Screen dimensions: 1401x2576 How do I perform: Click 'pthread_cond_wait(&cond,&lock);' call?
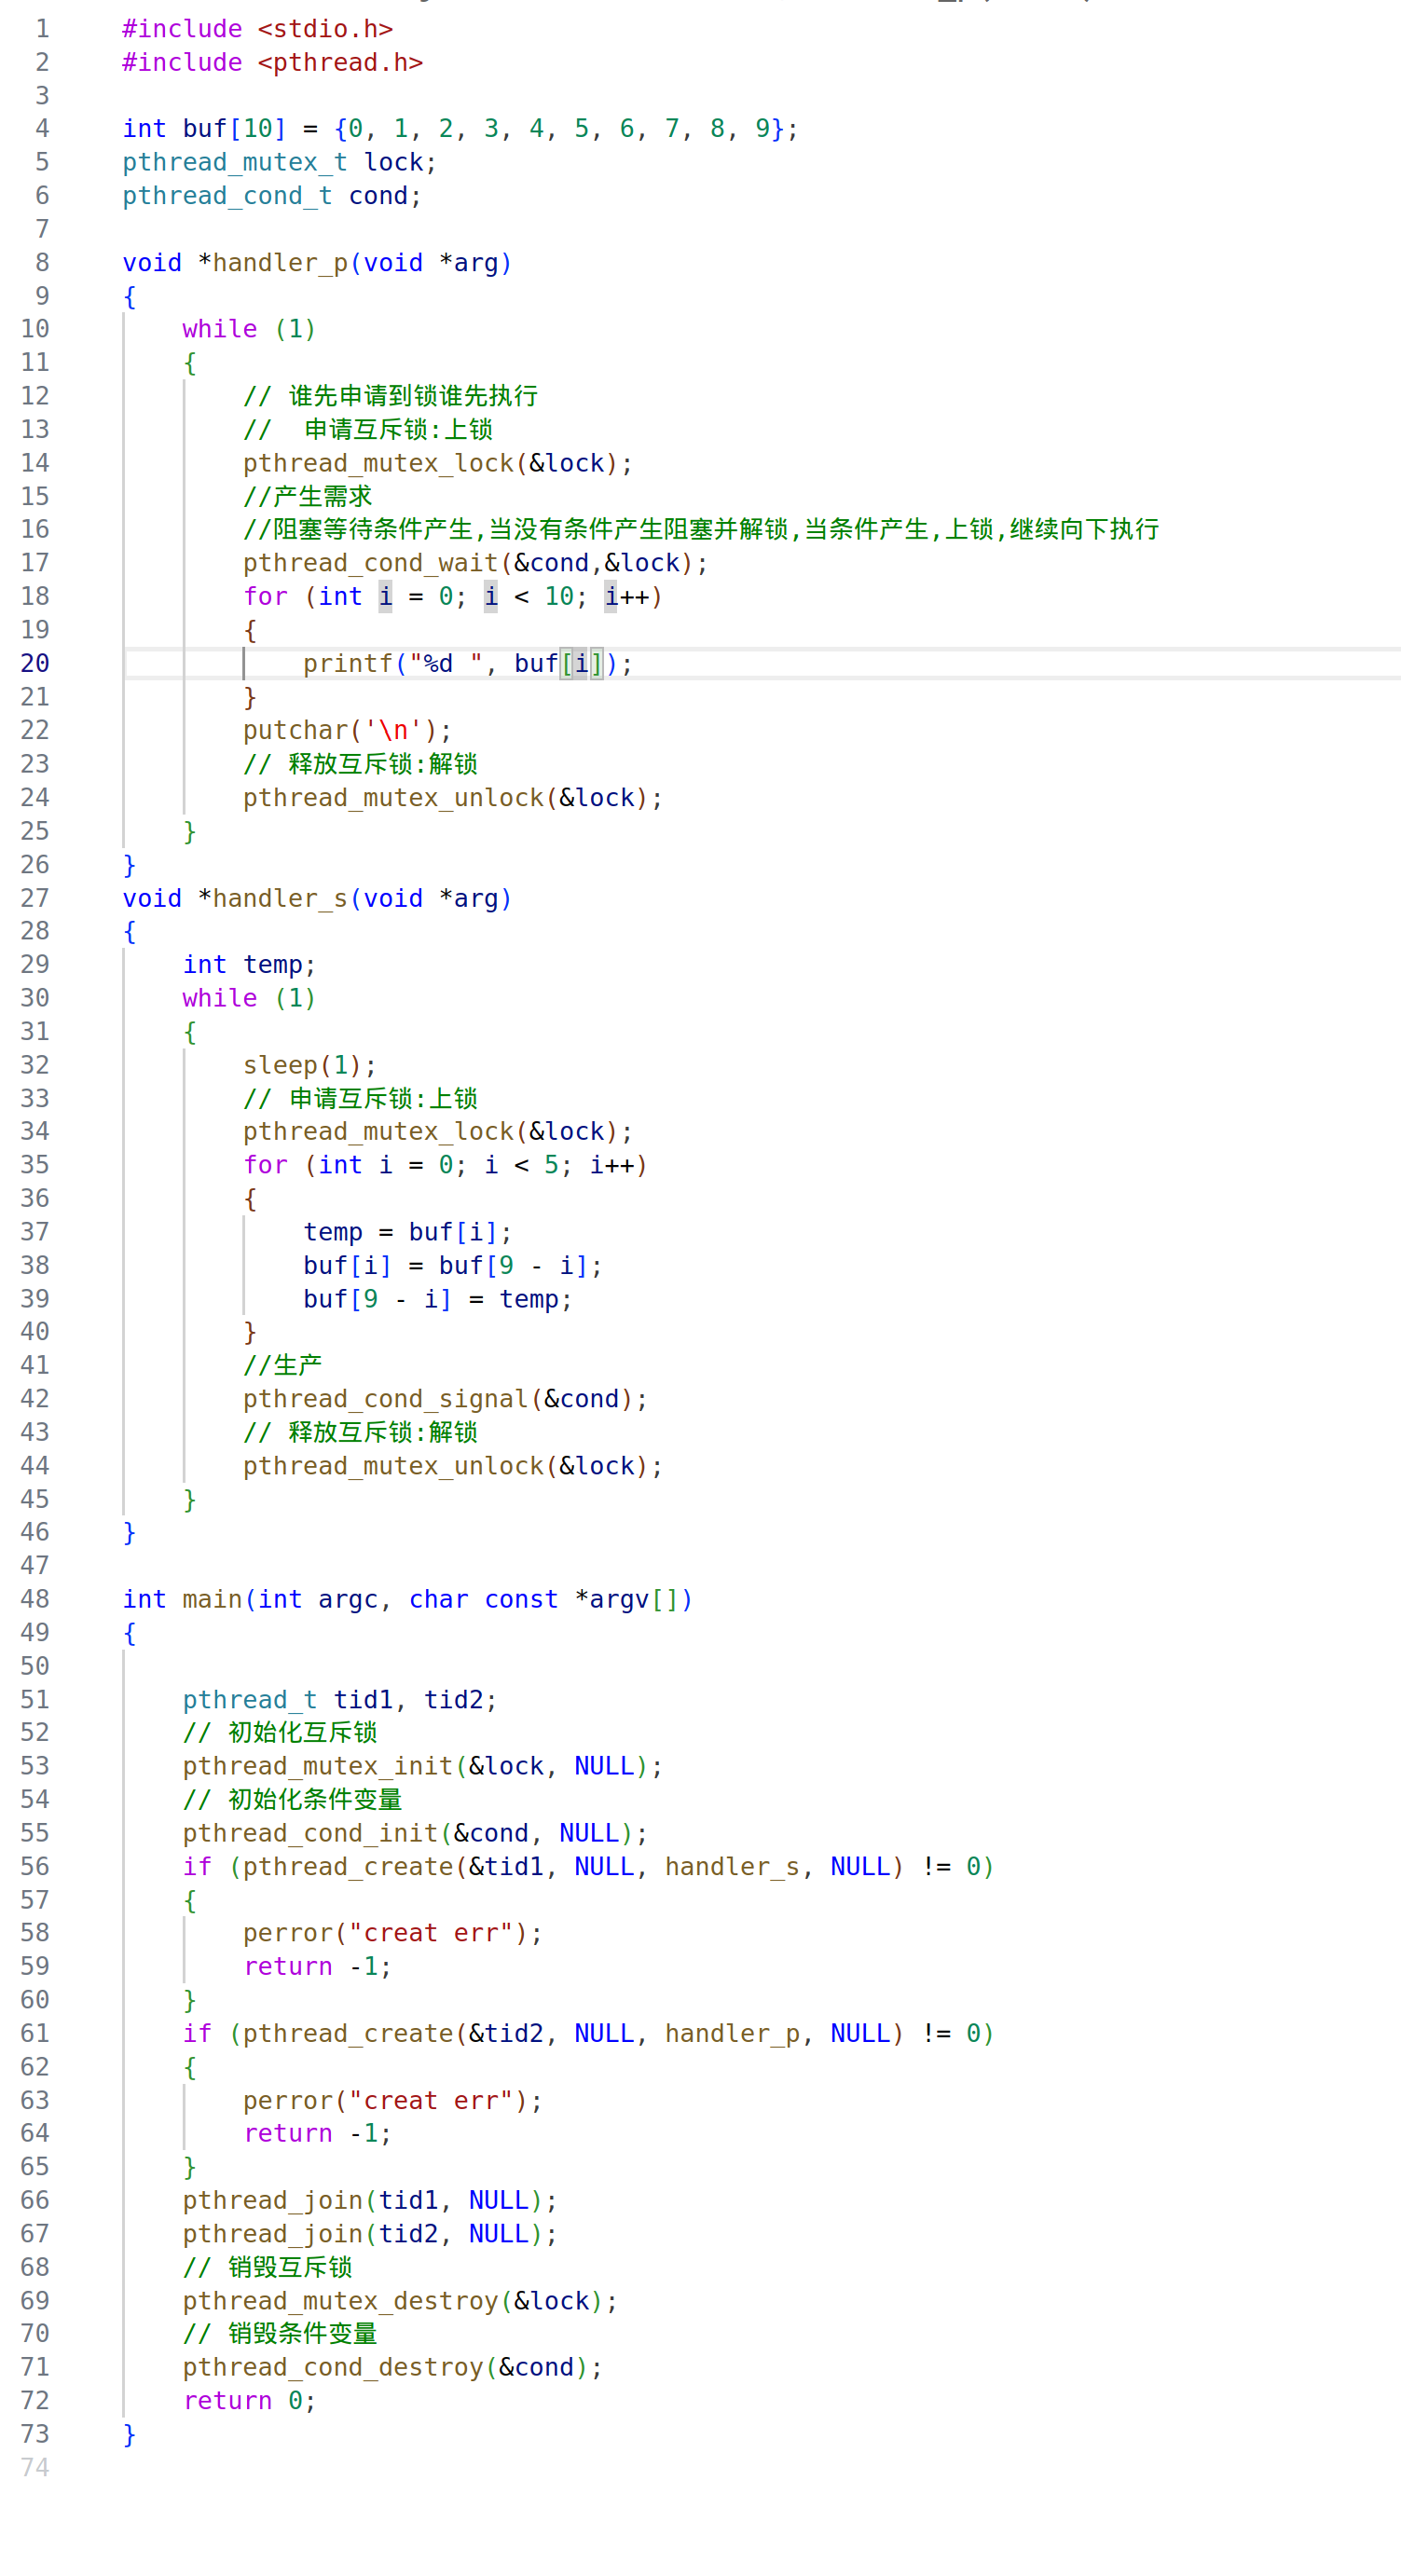(x=475, y=563)
